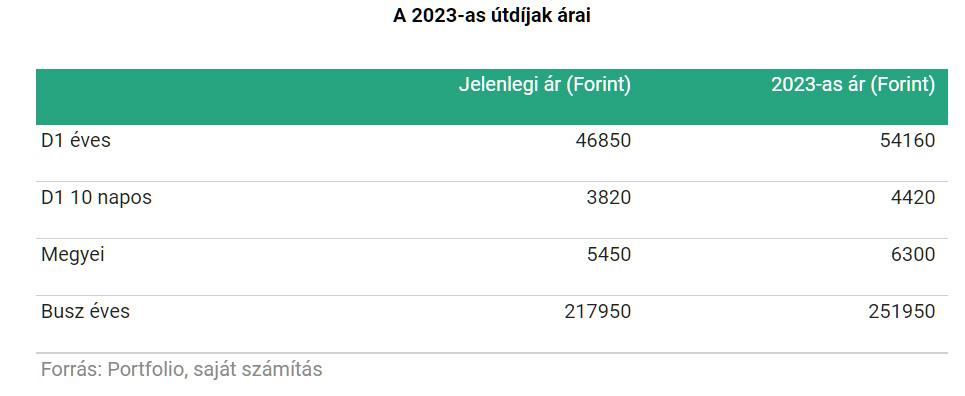The height and width of the screenshot is (396, 965).
Task: Select 2023 price value 251950
Action: point(902,311)
